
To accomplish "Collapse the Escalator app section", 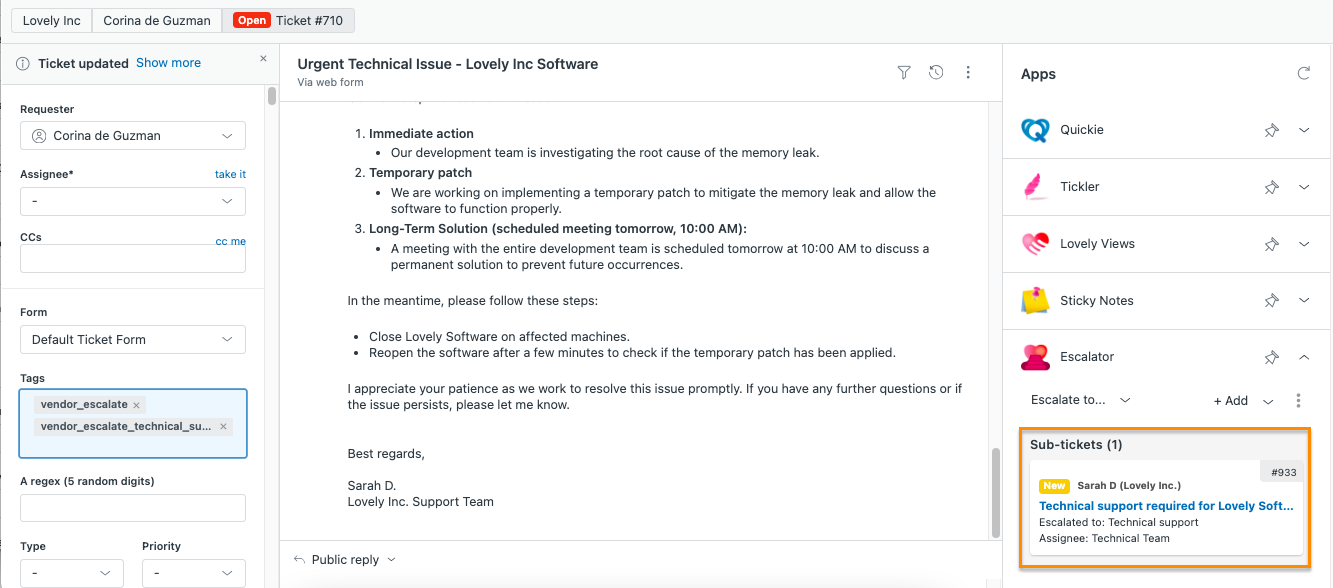I will tap(1304, 357).
